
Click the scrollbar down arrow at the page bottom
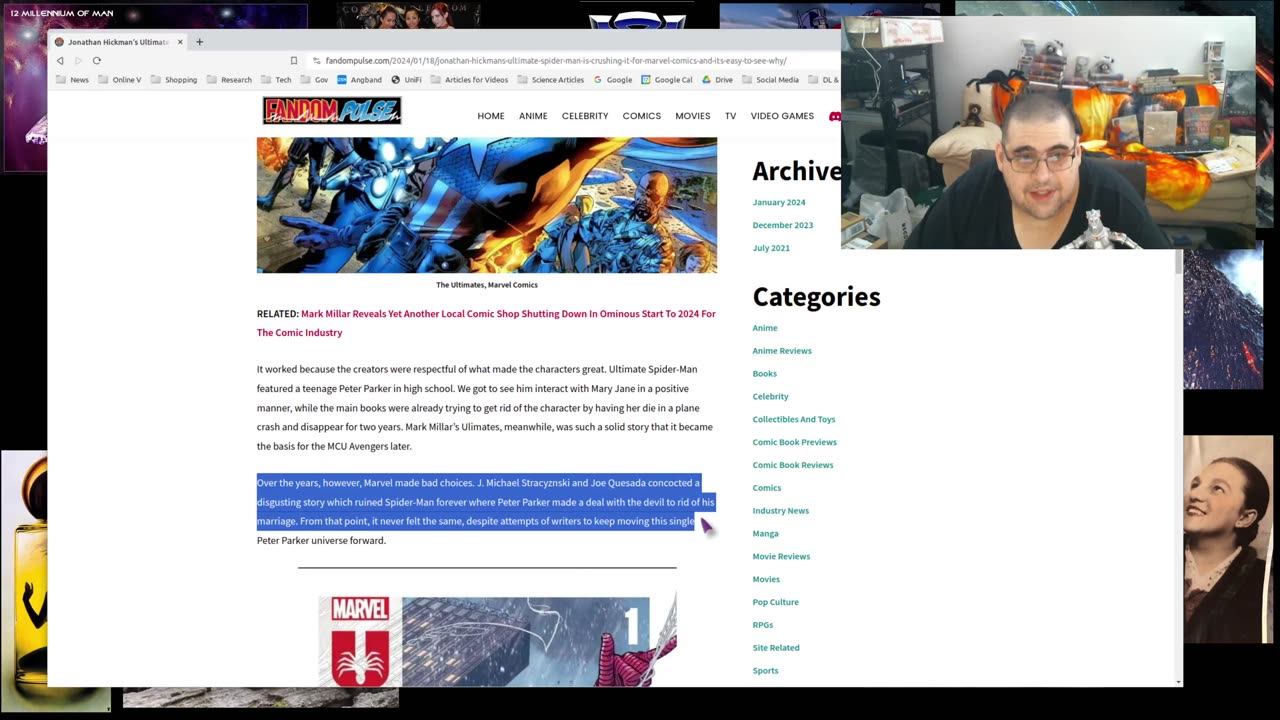[x=1178, y=682]
